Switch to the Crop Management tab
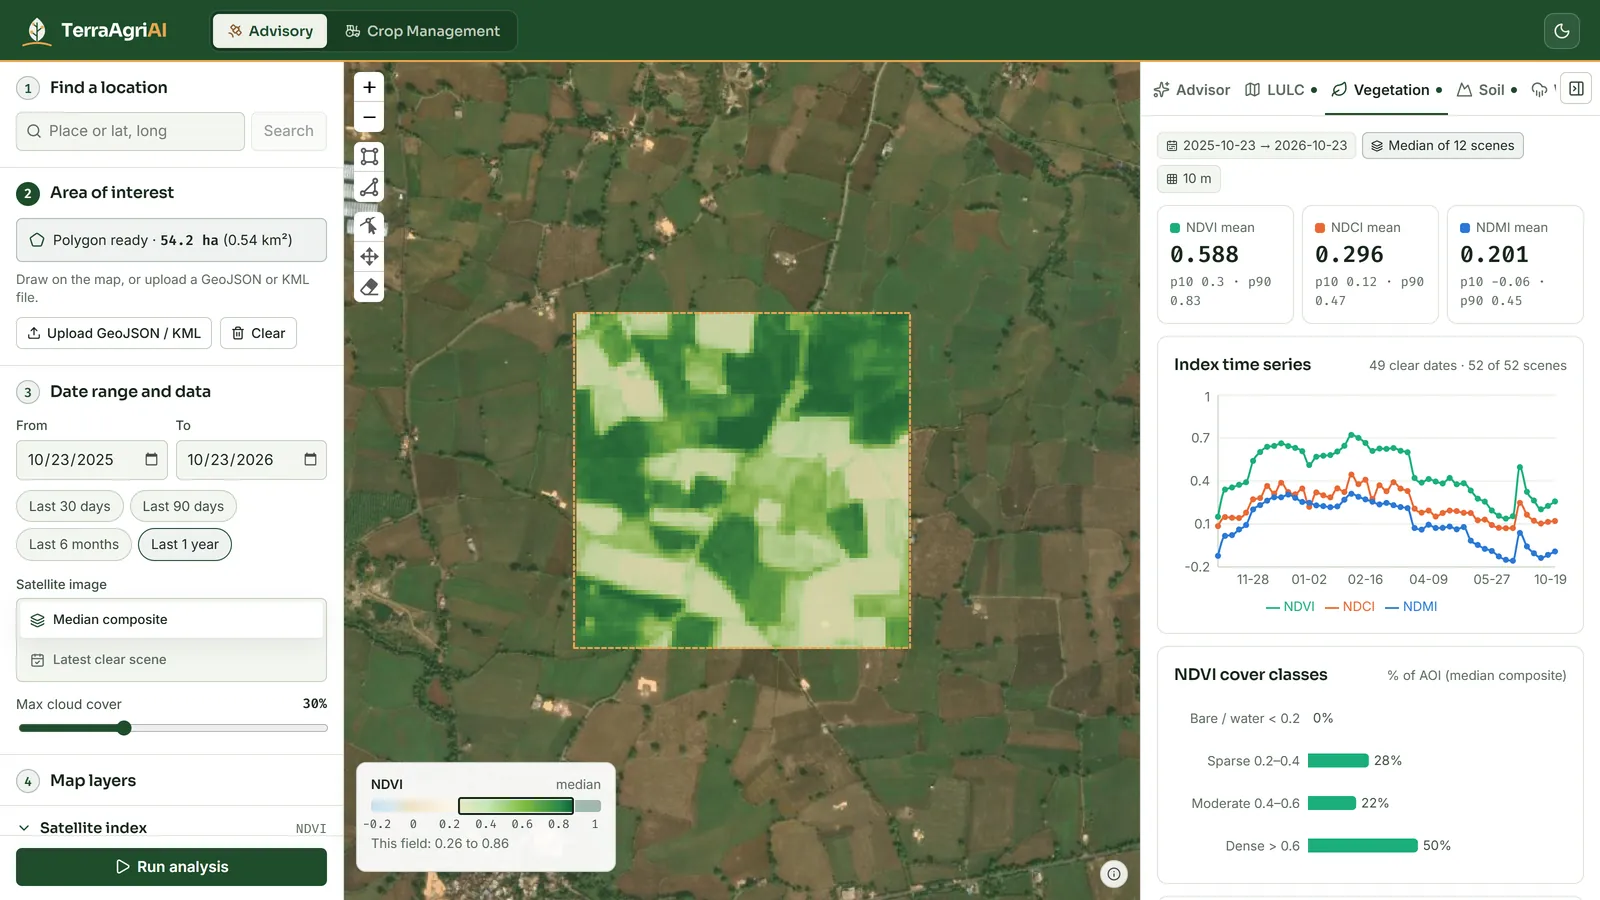The width and height of the screenshot is (1600, 900). (422, 31)
